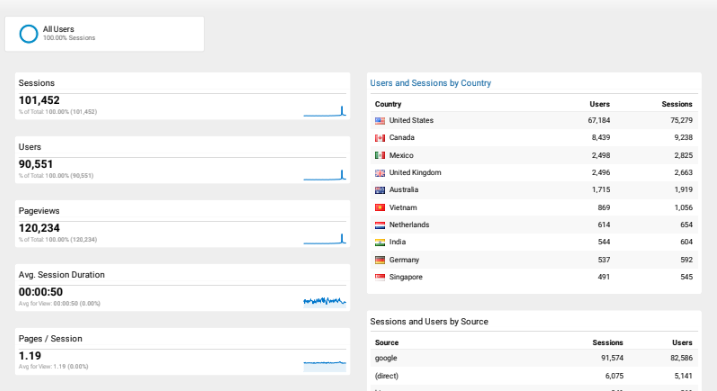Click the 1,056 sessions cell for Vietnam
The image size is (717, 391).
pyautogui.click(x=683, y=208)
